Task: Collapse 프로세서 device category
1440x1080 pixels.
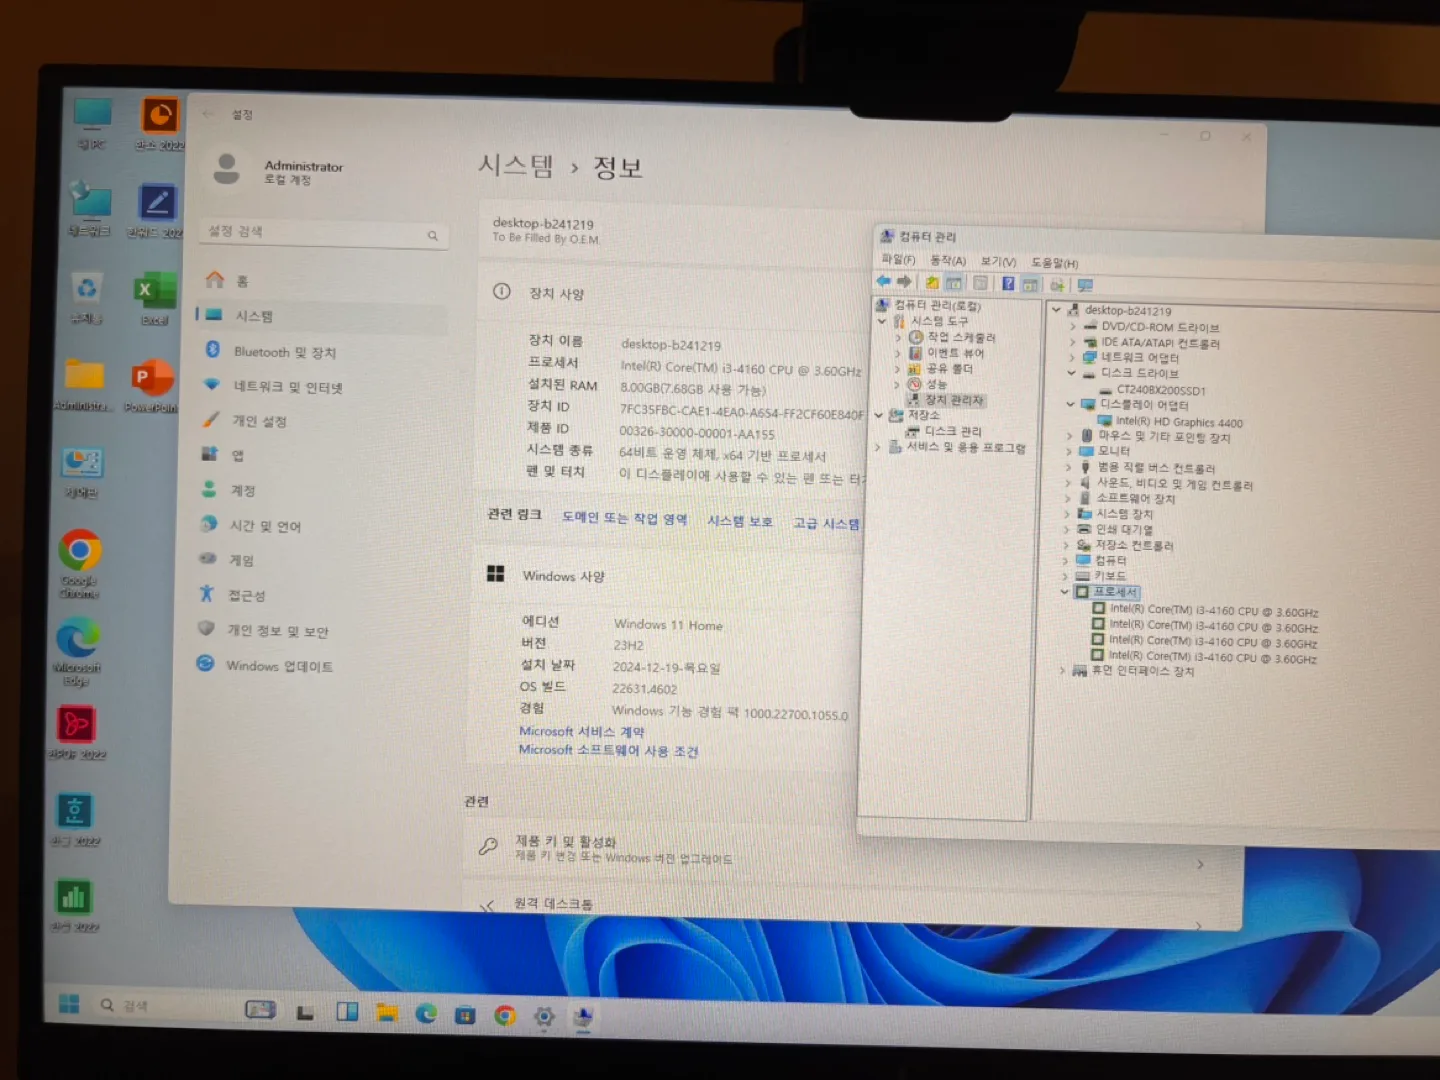Action: coord(1065,591)
